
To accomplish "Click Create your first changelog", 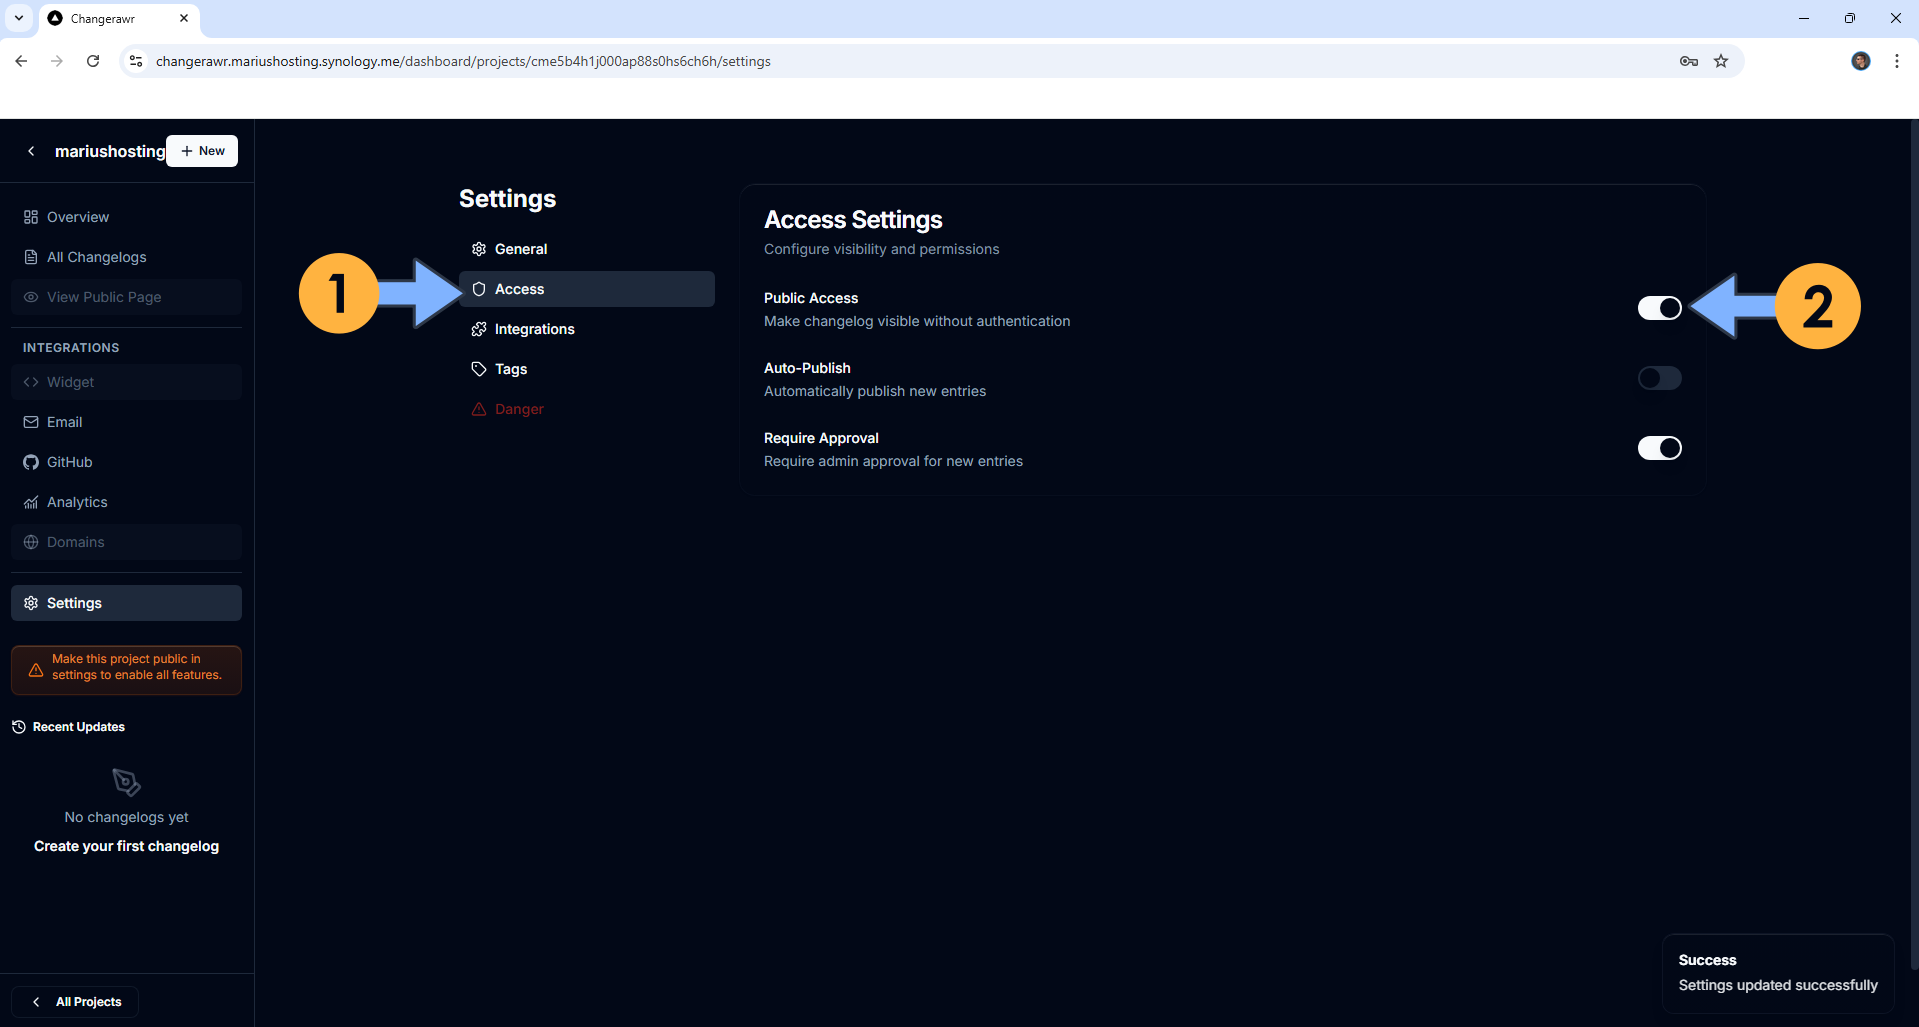I will point(126,846).
